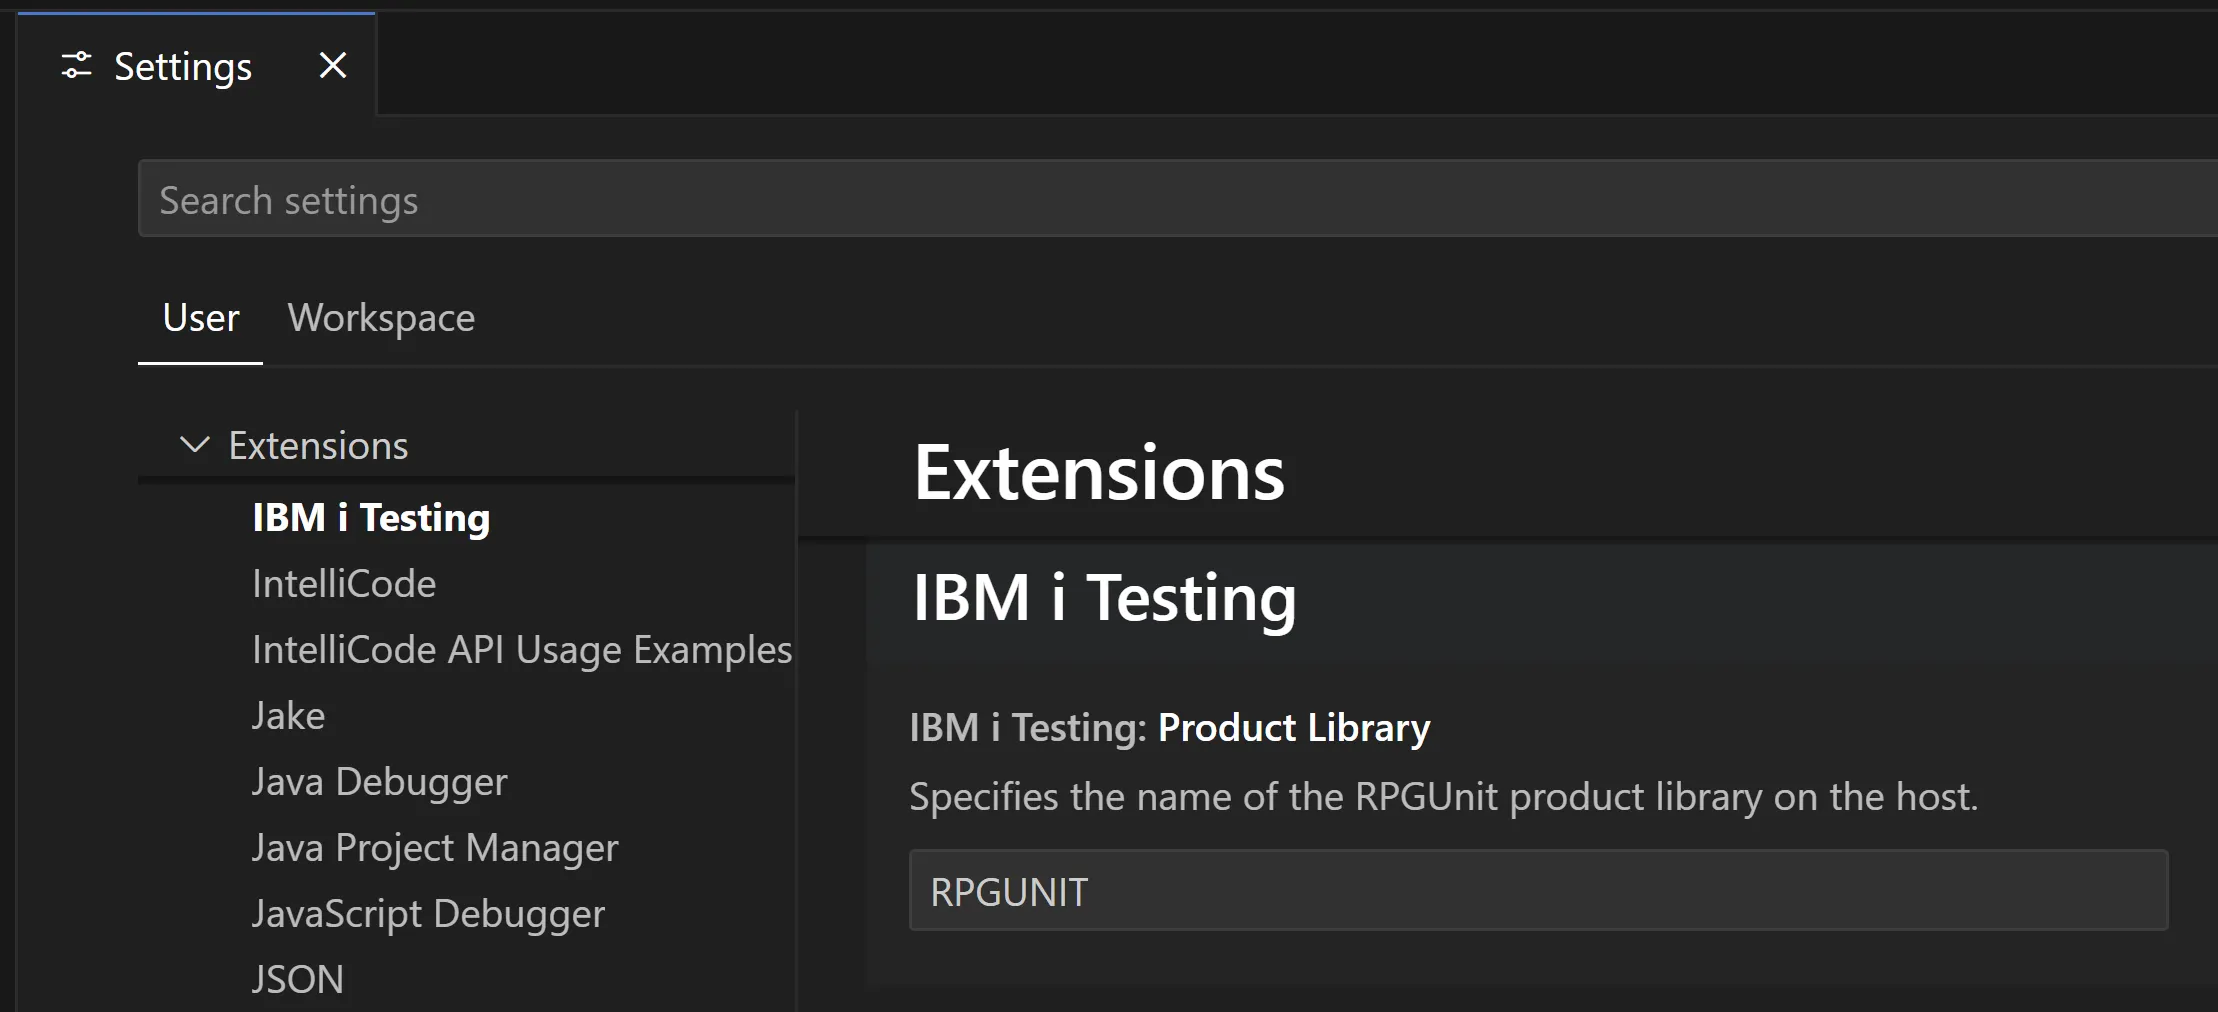2218x1012 pixels.
Task: Switch to the Workspace settings tab
Action: (x=381, y=318)
